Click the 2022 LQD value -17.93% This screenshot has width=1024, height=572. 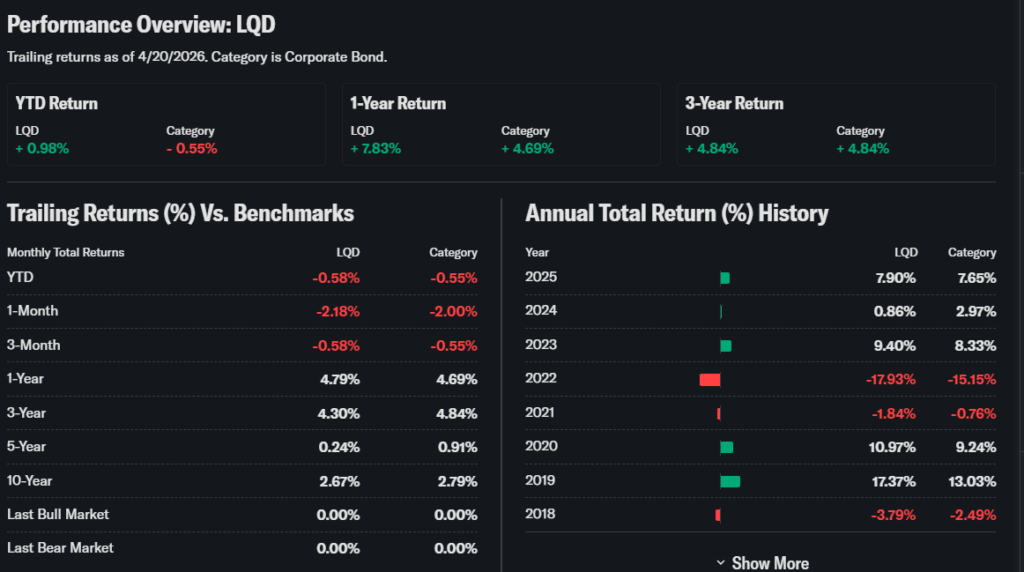[891, 379]
